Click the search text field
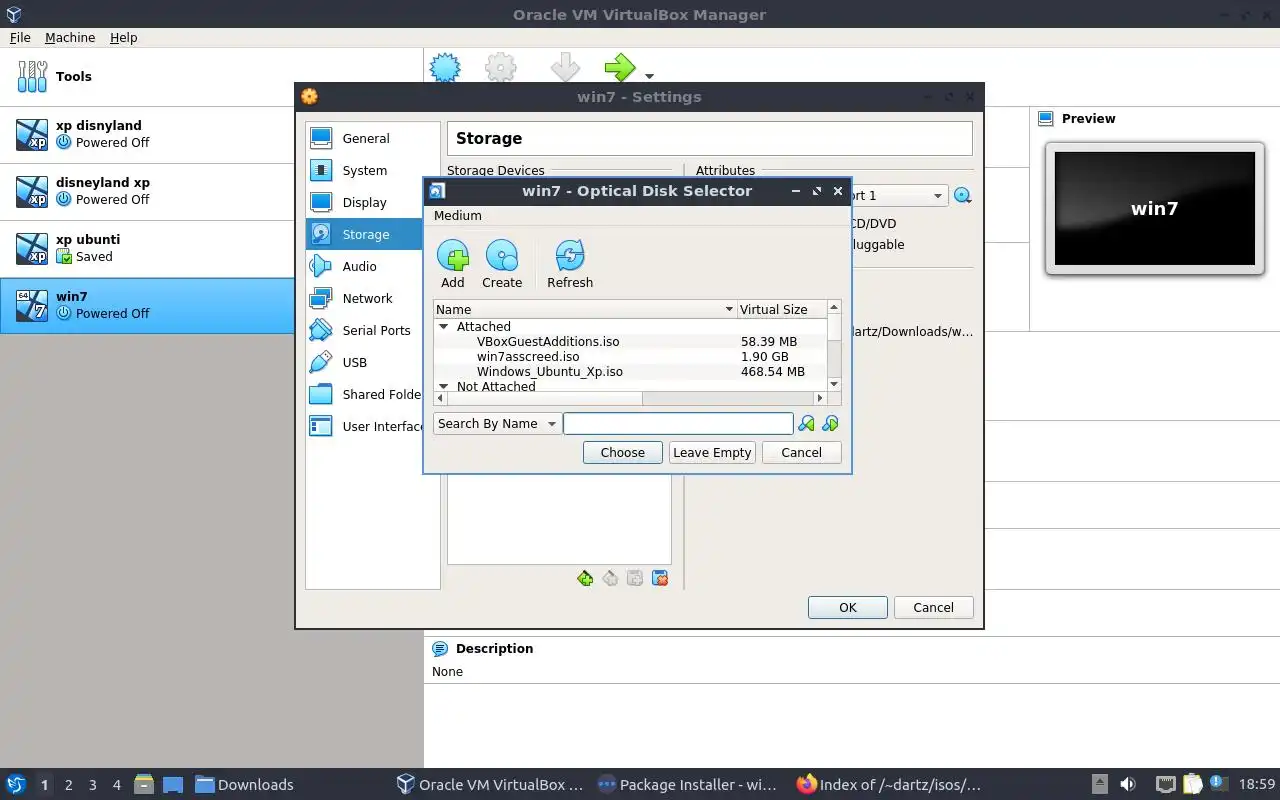 678,424
